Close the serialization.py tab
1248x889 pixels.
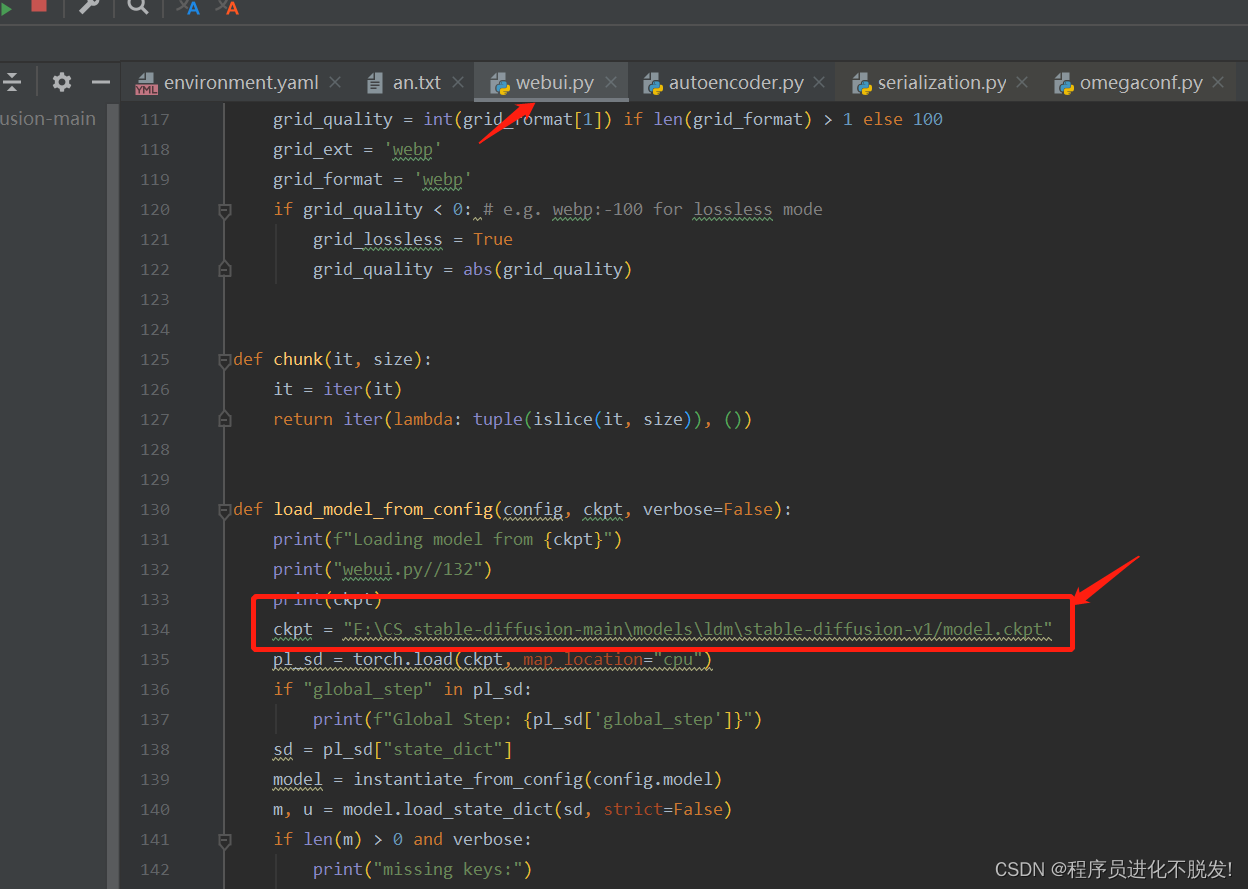[x=1022, y=82]
